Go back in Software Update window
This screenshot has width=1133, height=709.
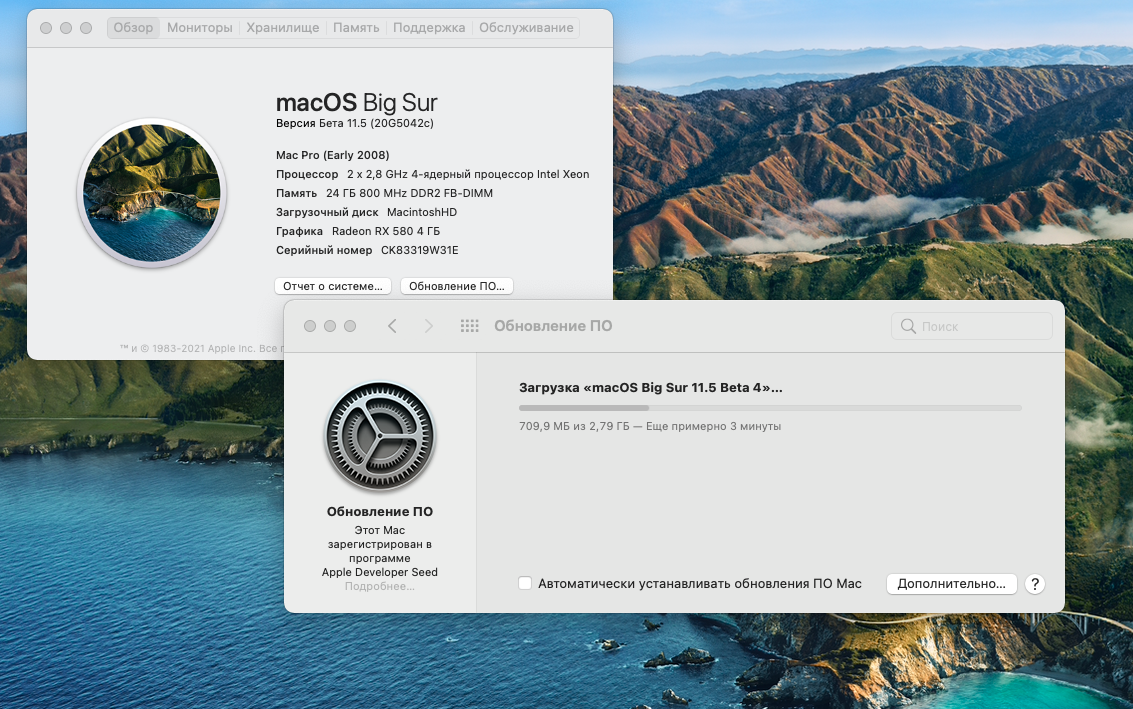[392, 326]
